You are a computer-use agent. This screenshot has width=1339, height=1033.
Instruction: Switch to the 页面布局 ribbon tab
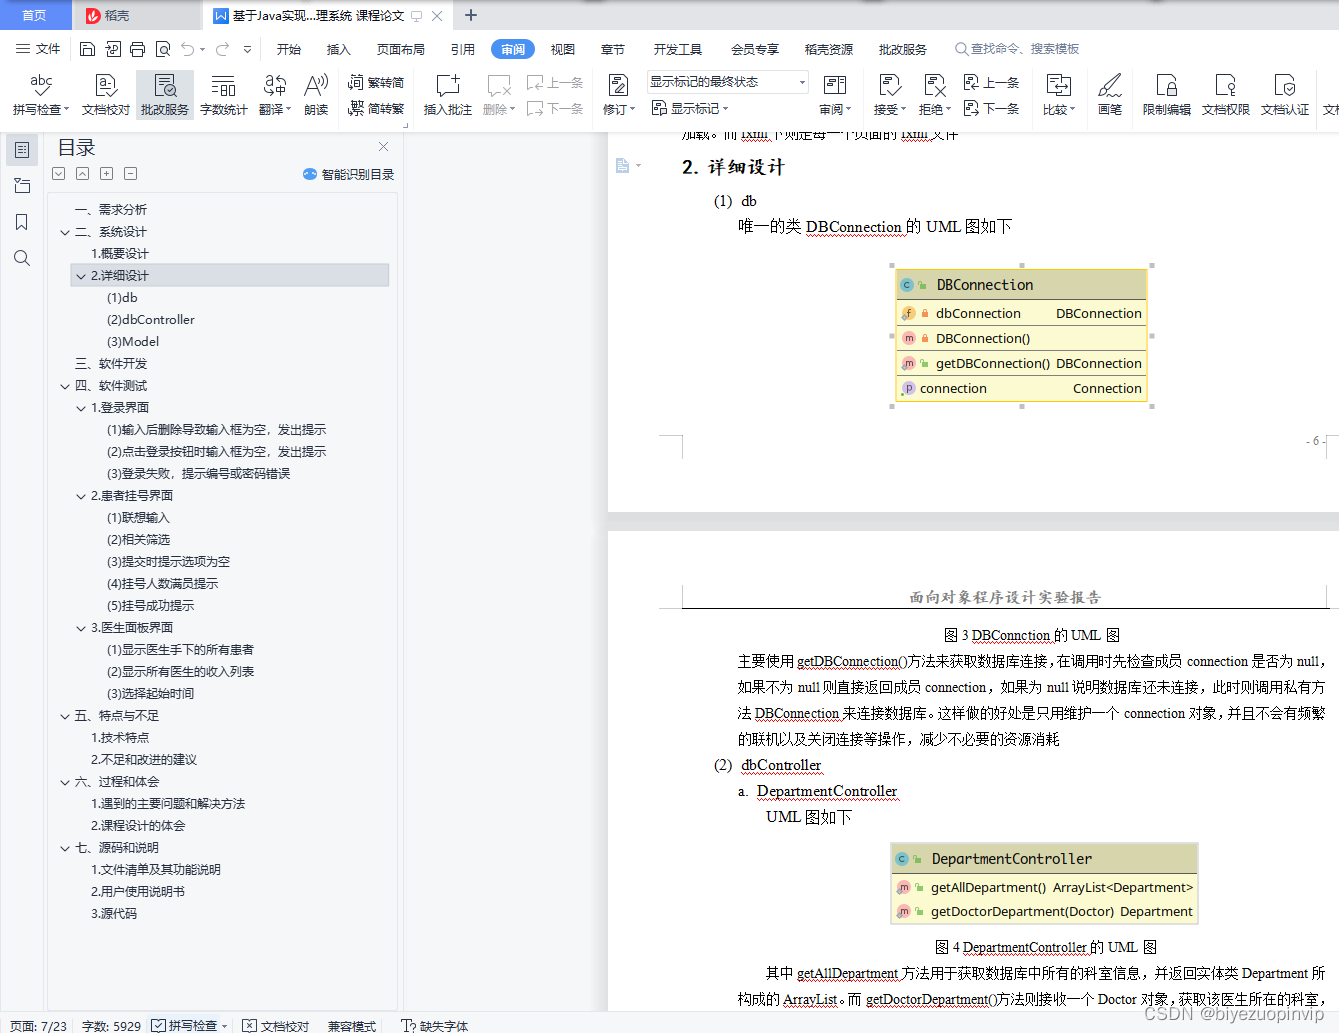tap(401, 49)
